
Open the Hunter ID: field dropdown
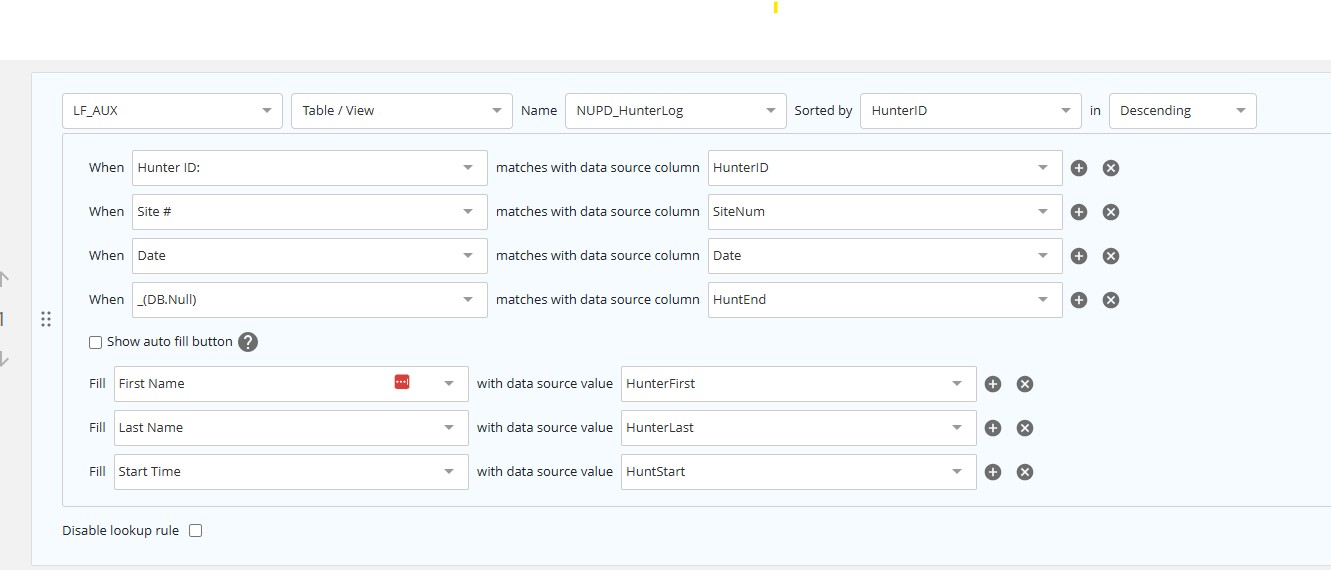click(310, 168)
